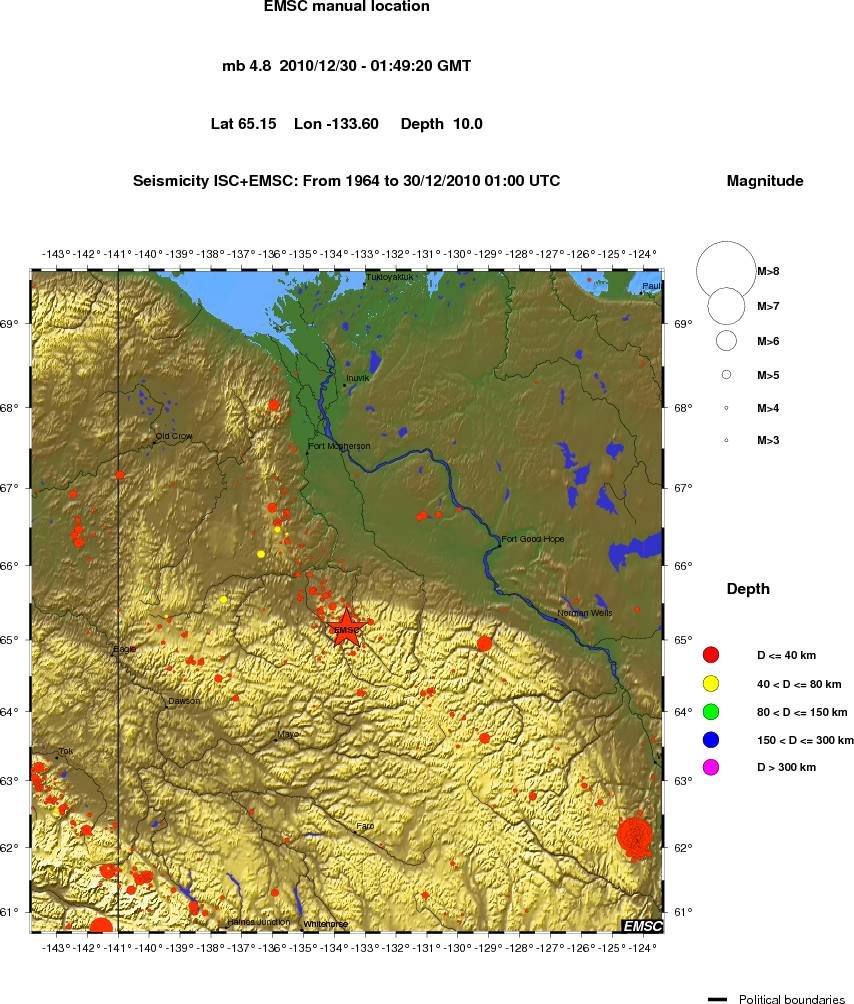Click the Mayo town label

[x=288, y=734]
